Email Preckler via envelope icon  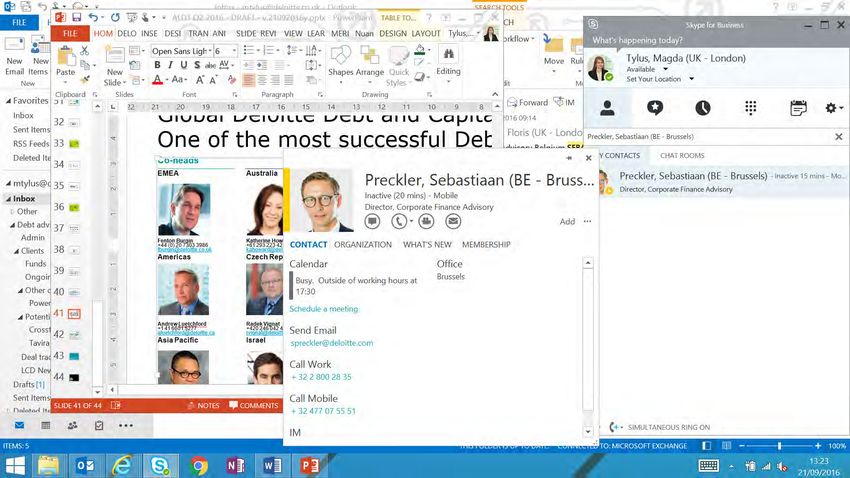tap(453, 221)
